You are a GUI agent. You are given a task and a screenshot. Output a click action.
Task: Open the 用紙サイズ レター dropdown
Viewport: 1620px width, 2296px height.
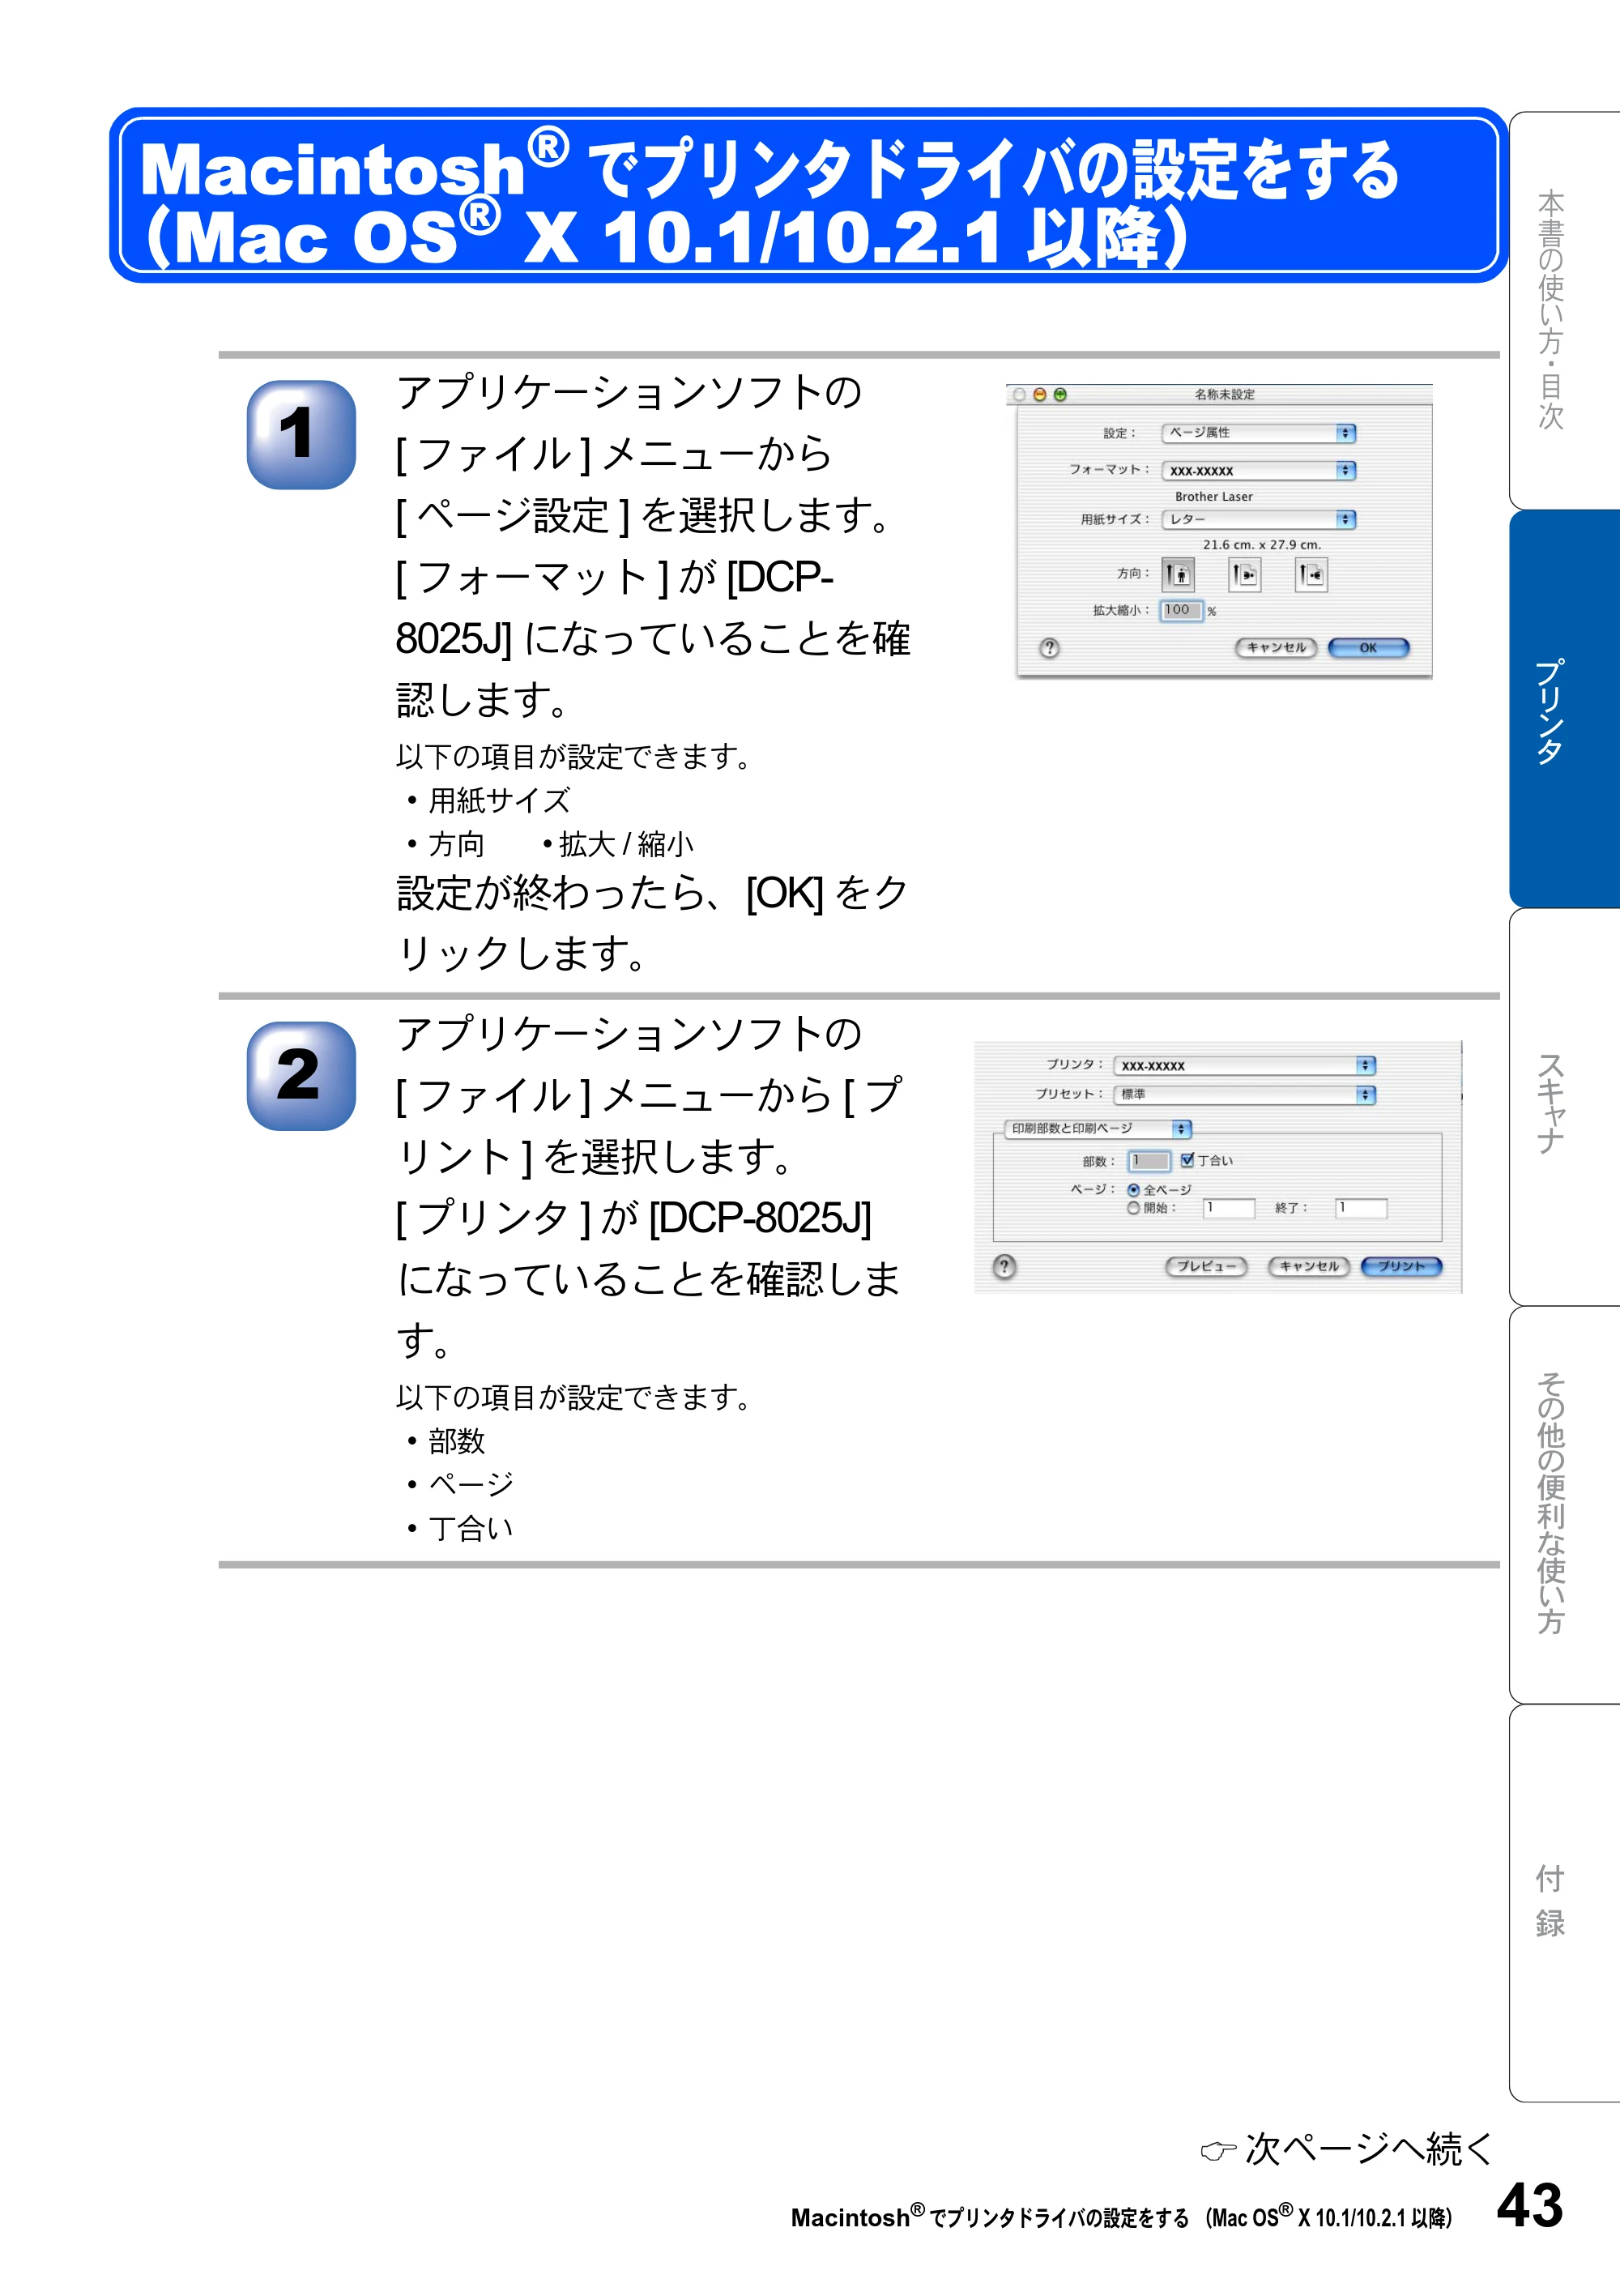click(x=1258, y=519)
